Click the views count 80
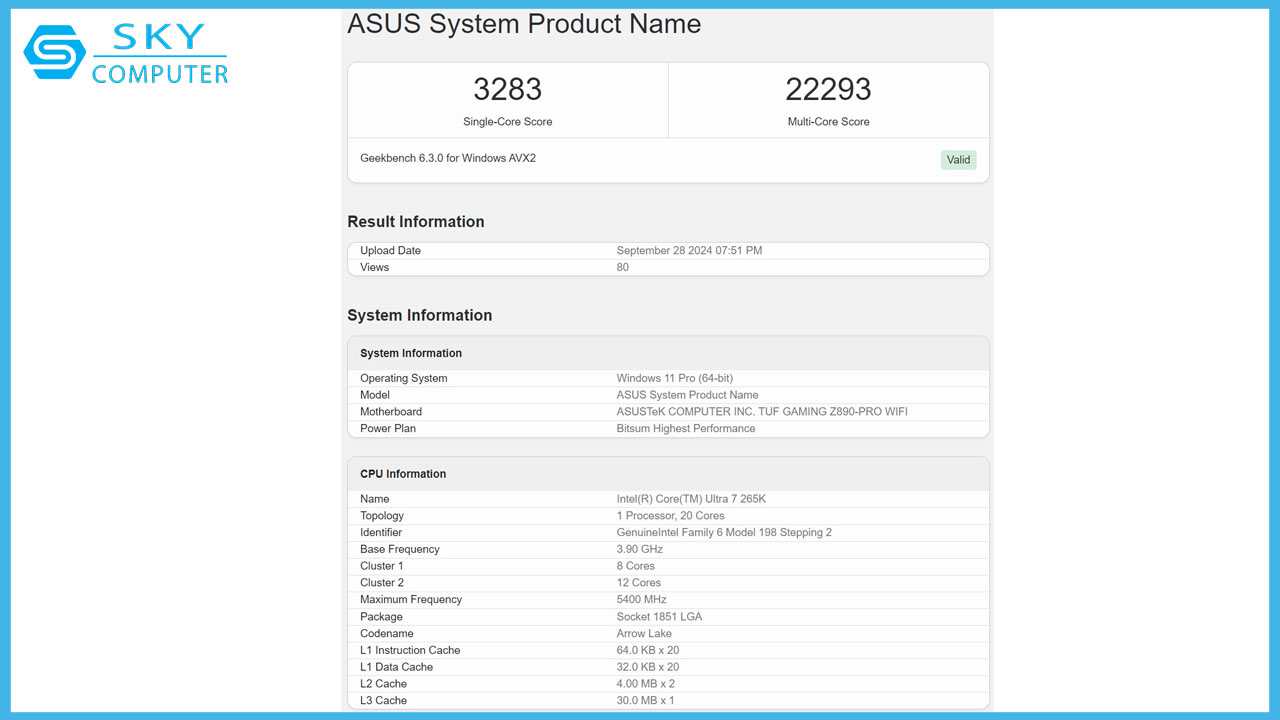 point(623,268)
